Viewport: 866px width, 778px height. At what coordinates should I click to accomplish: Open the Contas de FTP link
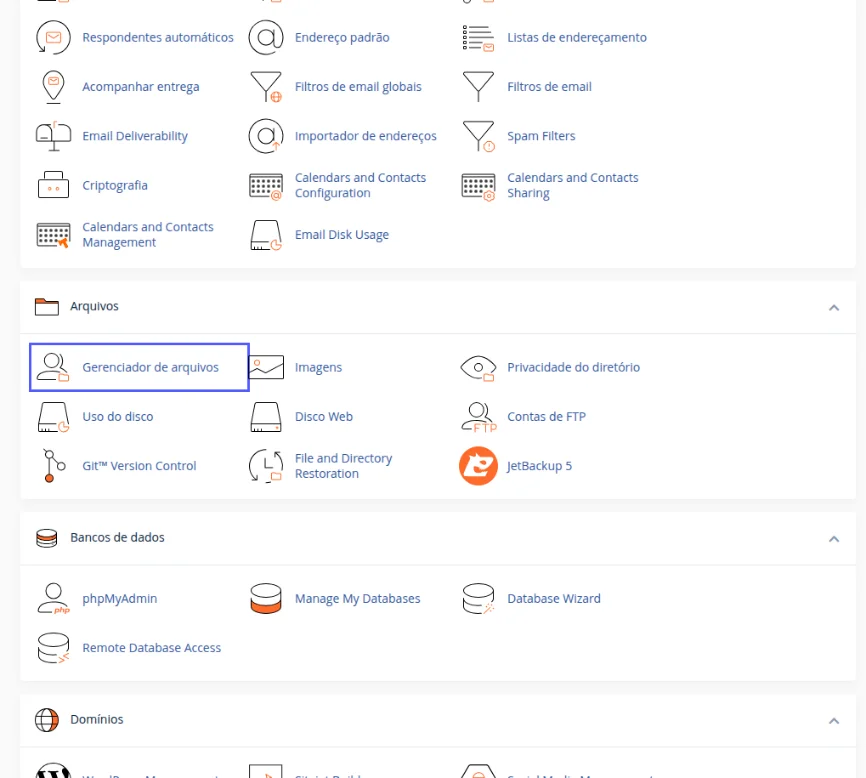point(546,417)
